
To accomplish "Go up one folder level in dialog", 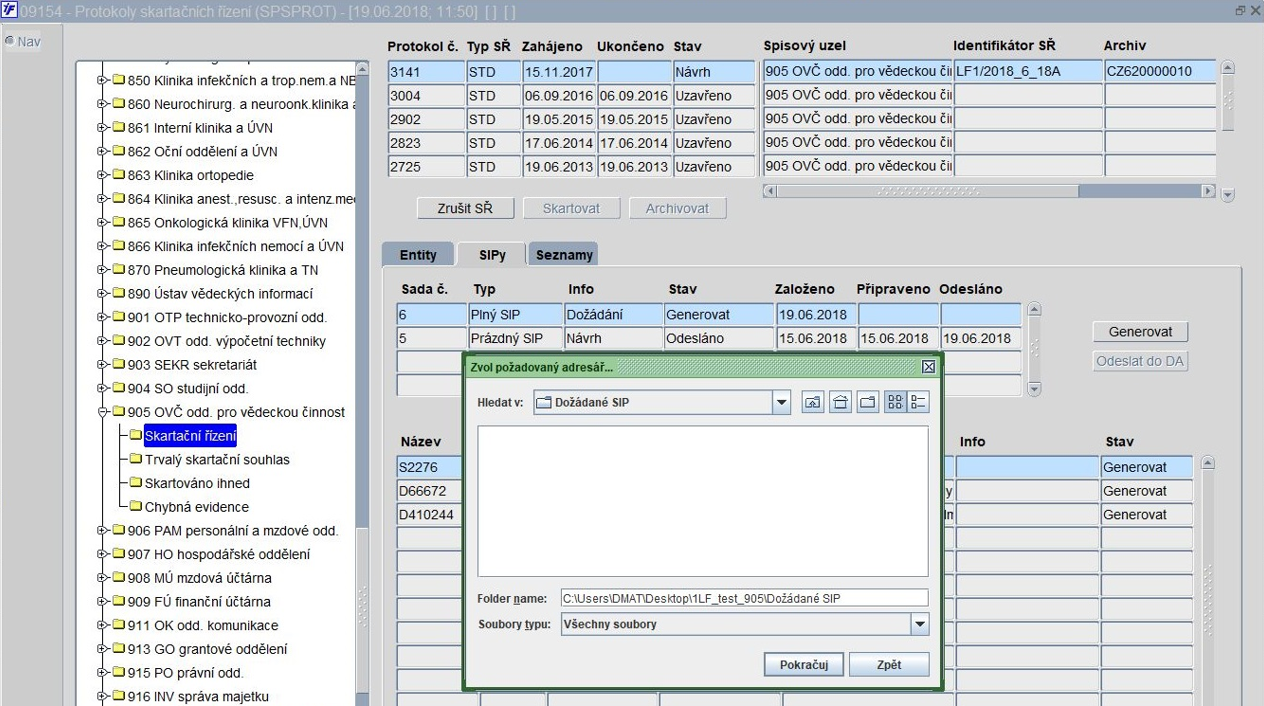I will [813, 402].
